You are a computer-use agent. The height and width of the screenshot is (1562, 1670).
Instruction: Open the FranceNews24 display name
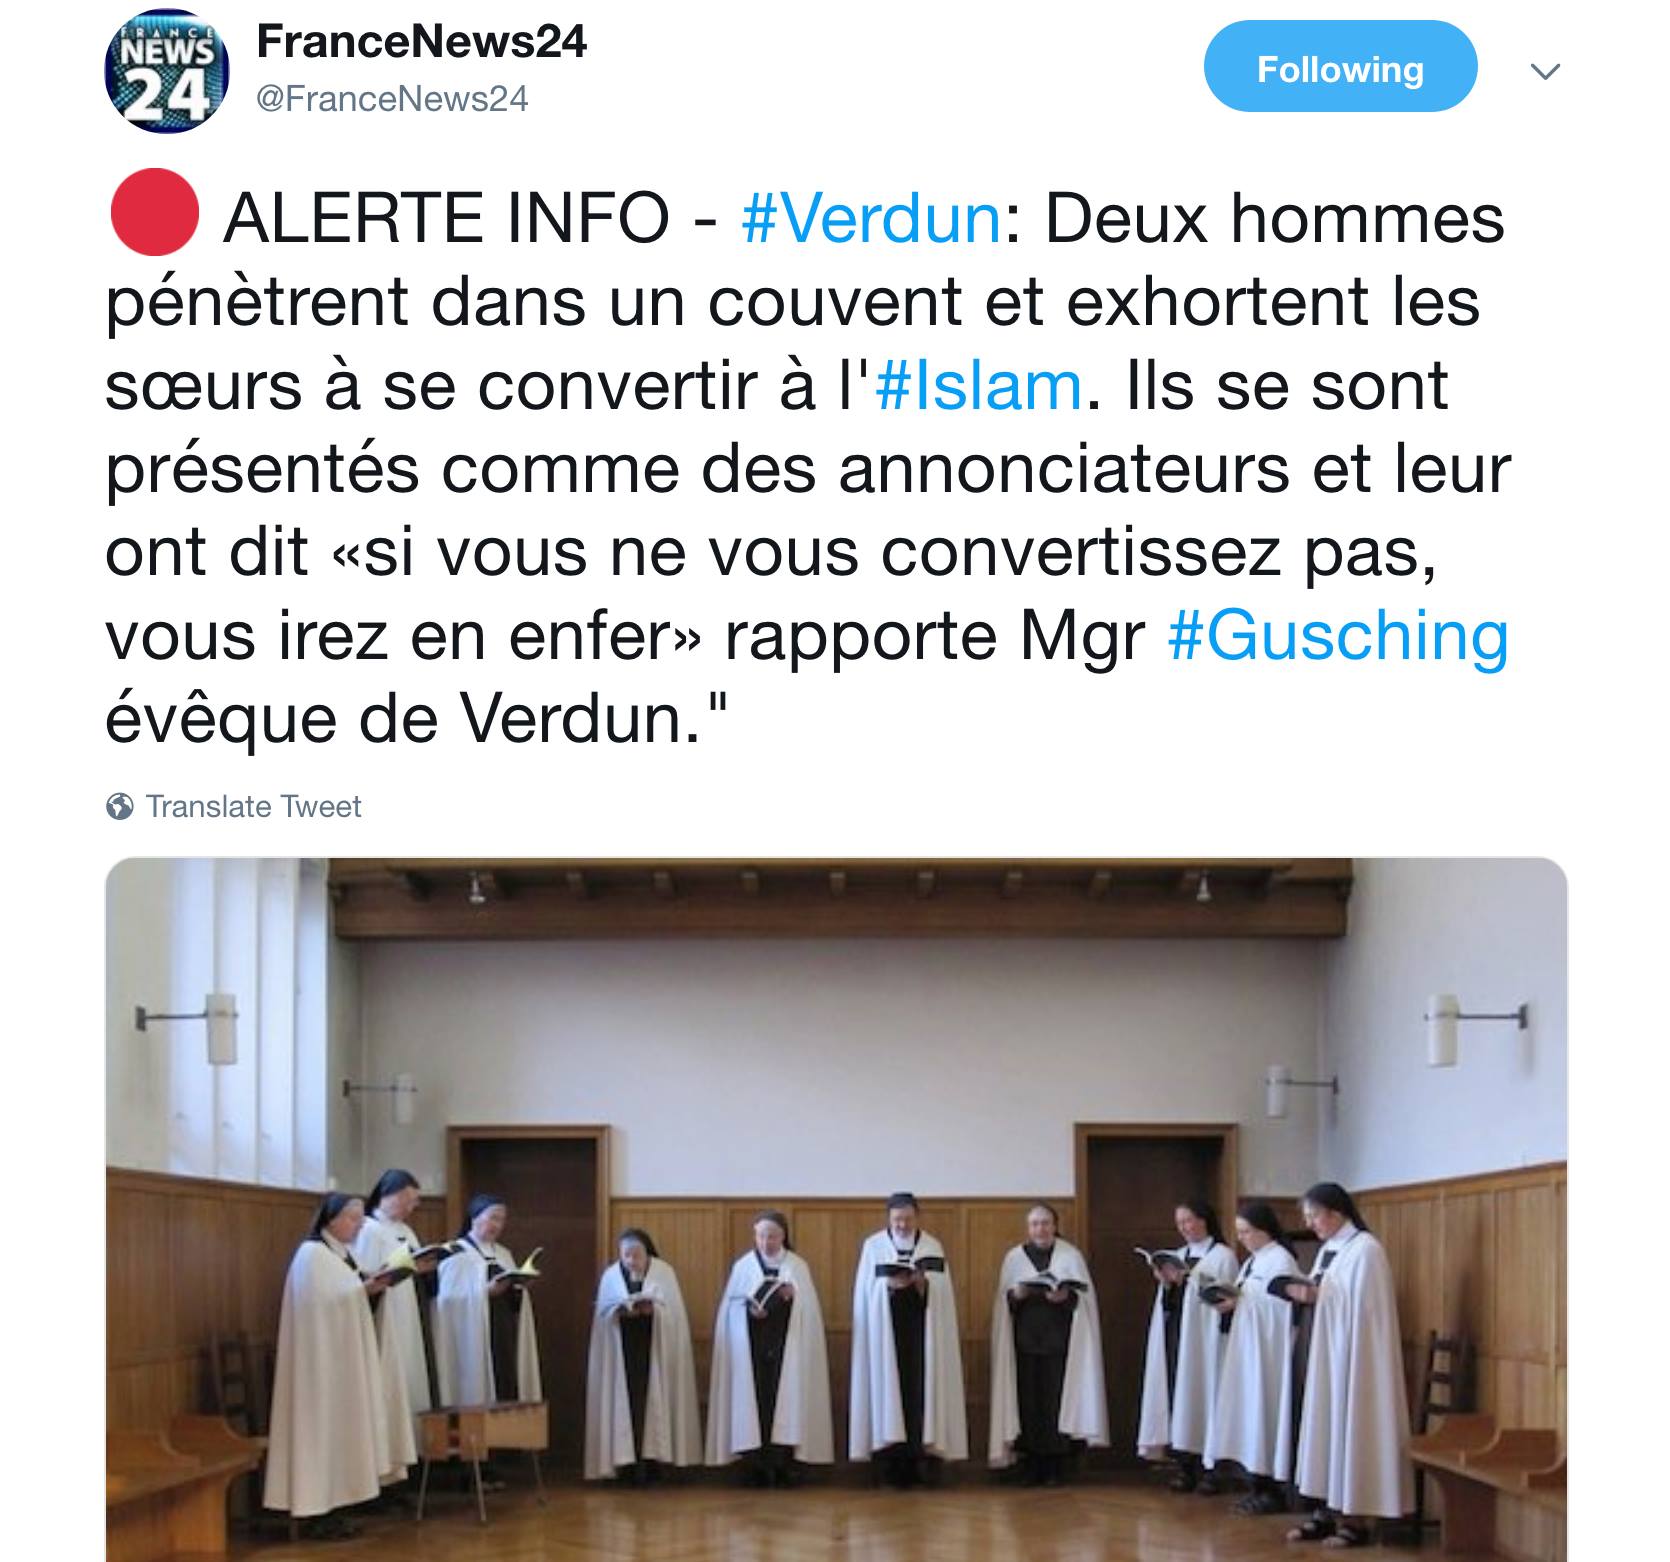click(422, 42)
